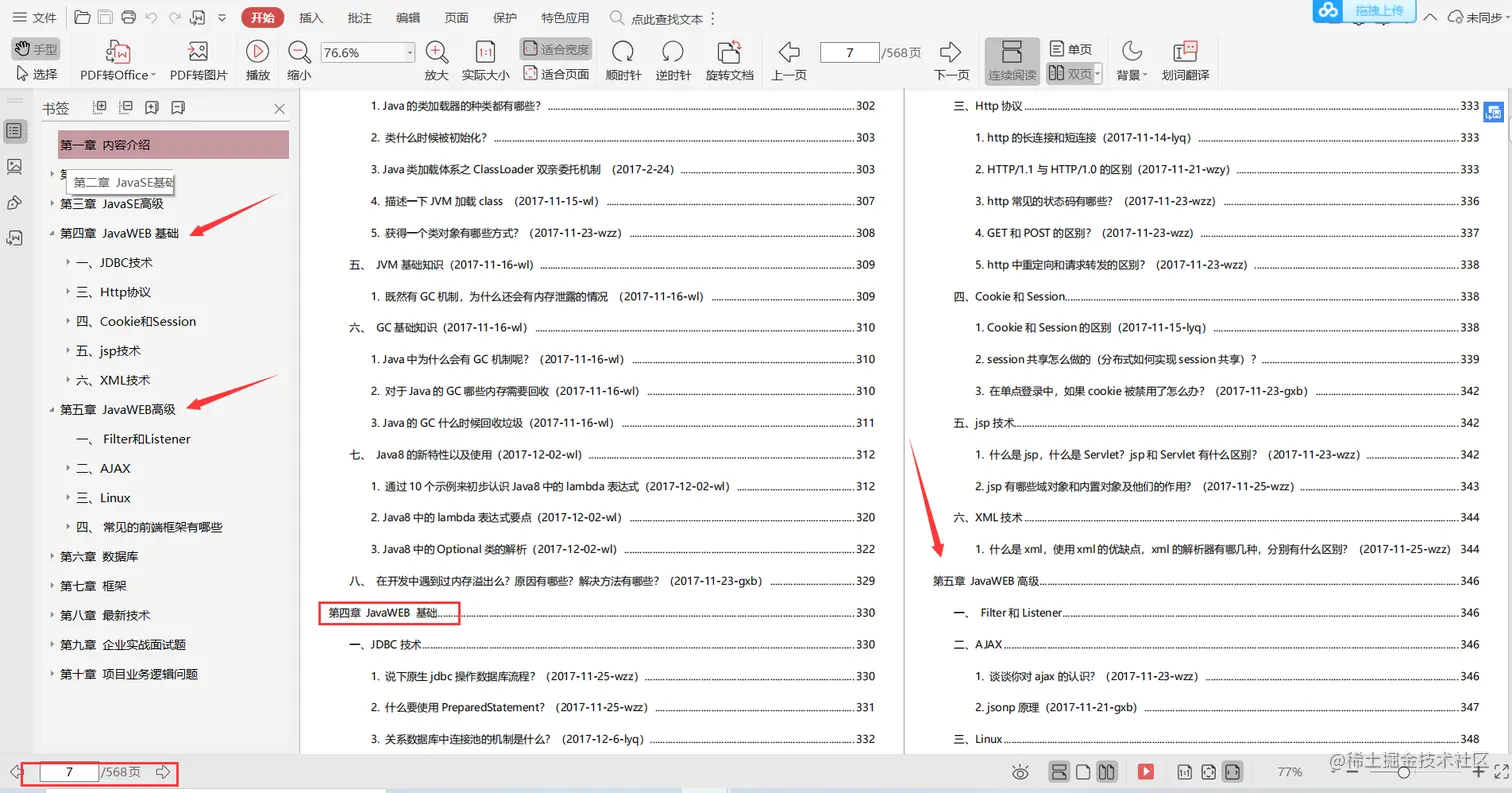Image resolution: width=1512 pixels, height=793 pixels.
Task: Click add bookmark icon in 书签 panel
Action: click(x=152, y=107)
